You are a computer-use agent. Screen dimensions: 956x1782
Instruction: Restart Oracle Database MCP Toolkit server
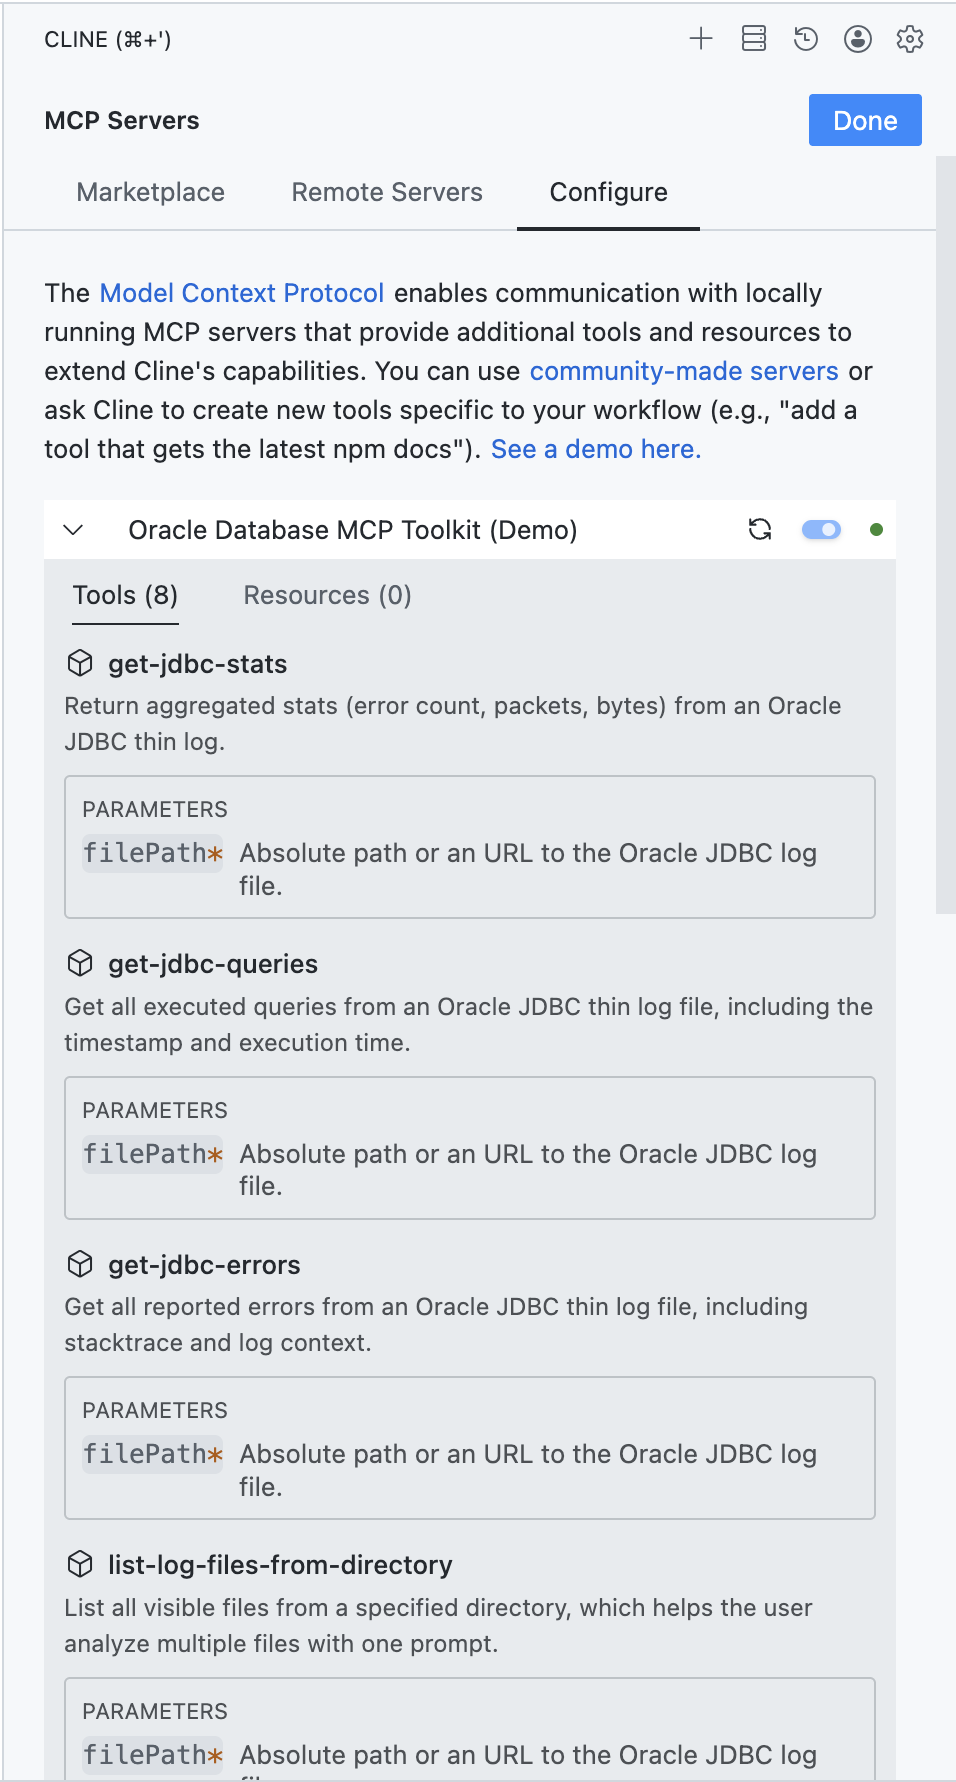[x=760, y=530]
